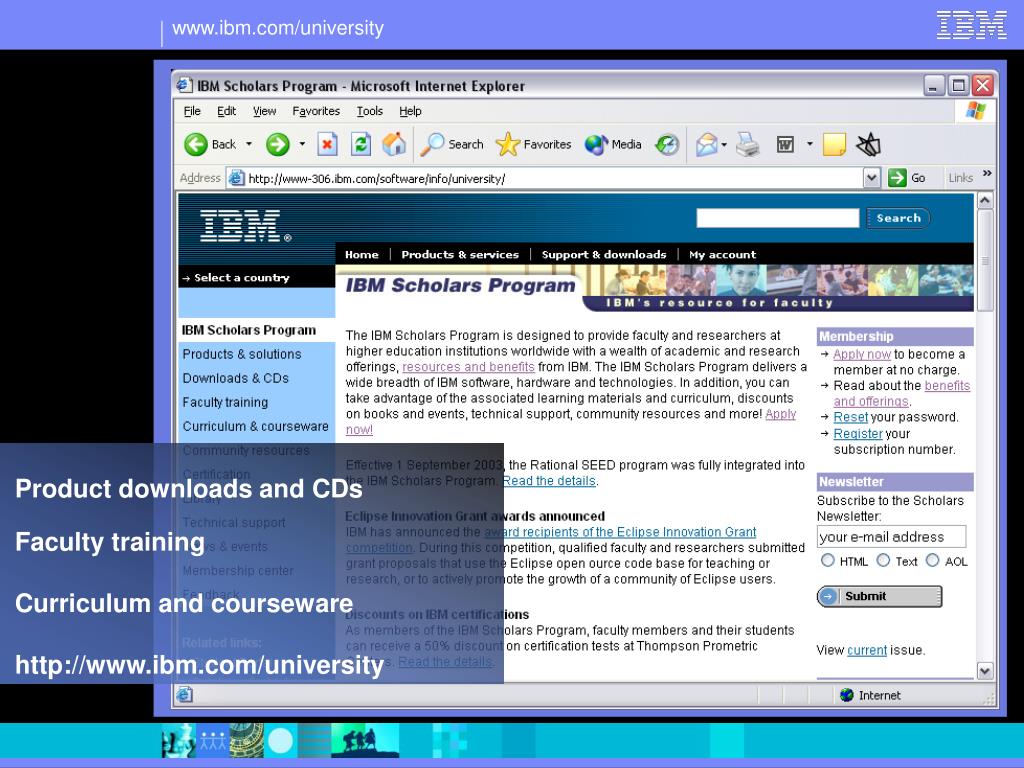Viewport: 1024px width, 768px height.
Task: Expand the Mail button dropdown arrow
Action: coord(724,144)
